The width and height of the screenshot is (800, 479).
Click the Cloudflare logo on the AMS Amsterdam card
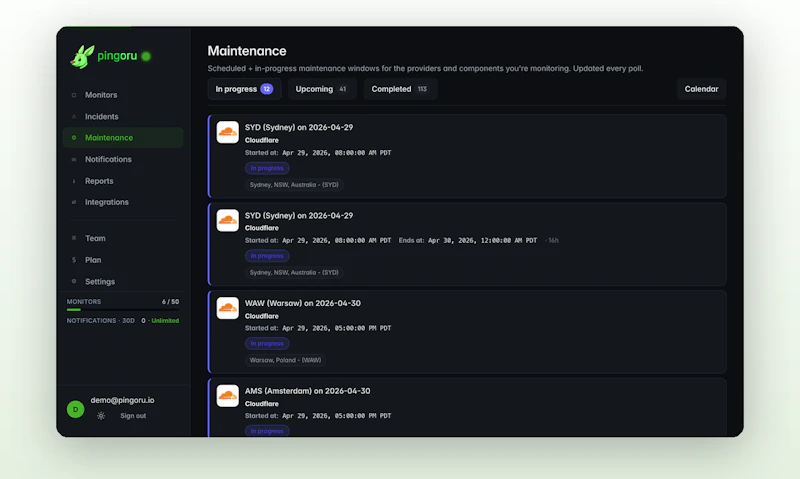tap(228, 396)
